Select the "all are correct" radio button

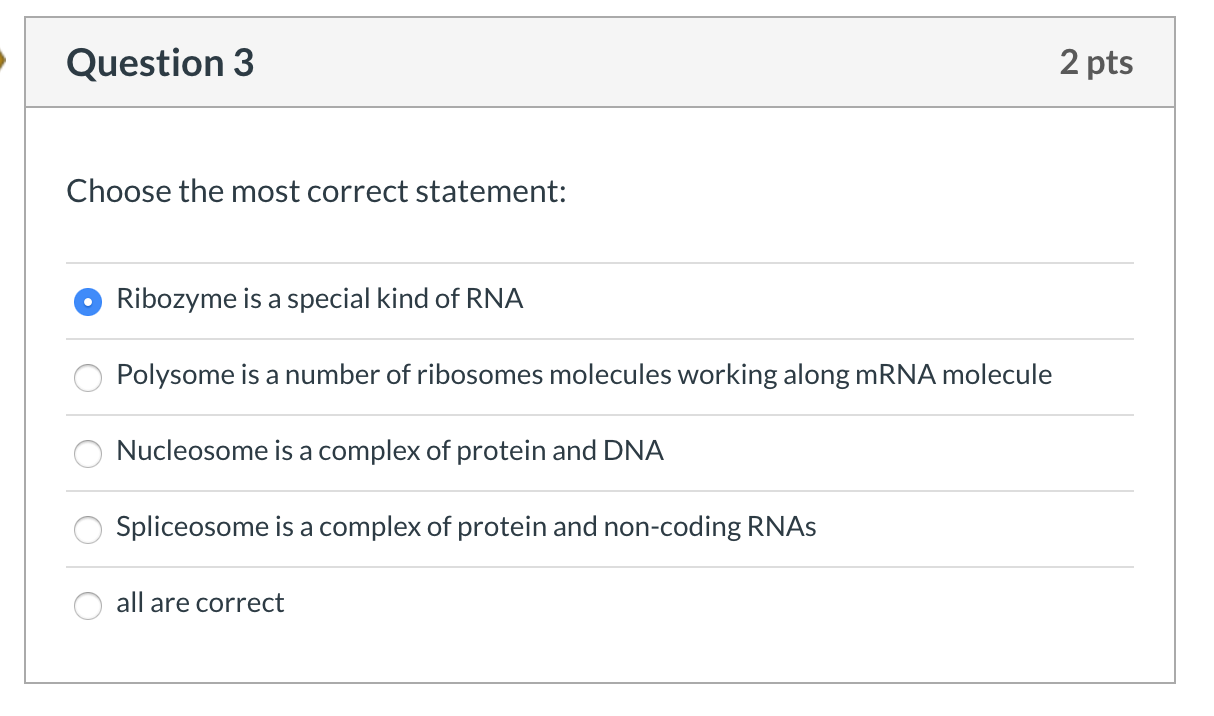pos(89,606)
